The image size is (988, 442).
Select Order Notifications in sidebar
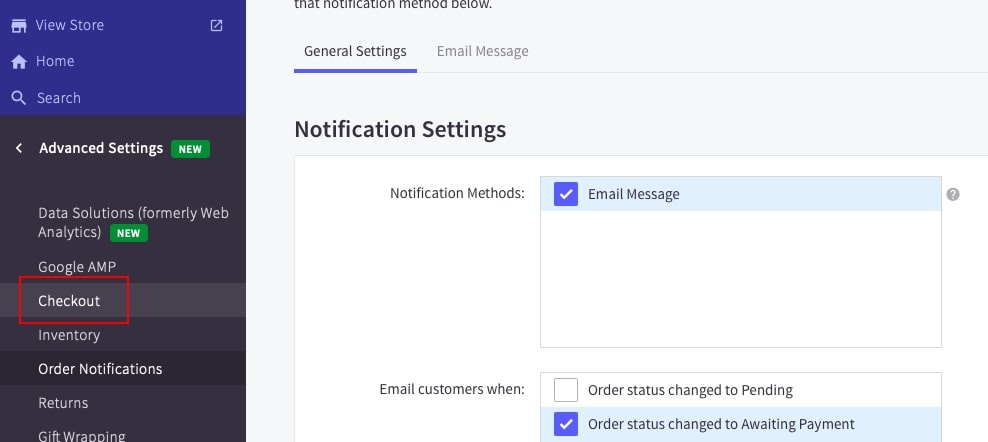point(100,369)
